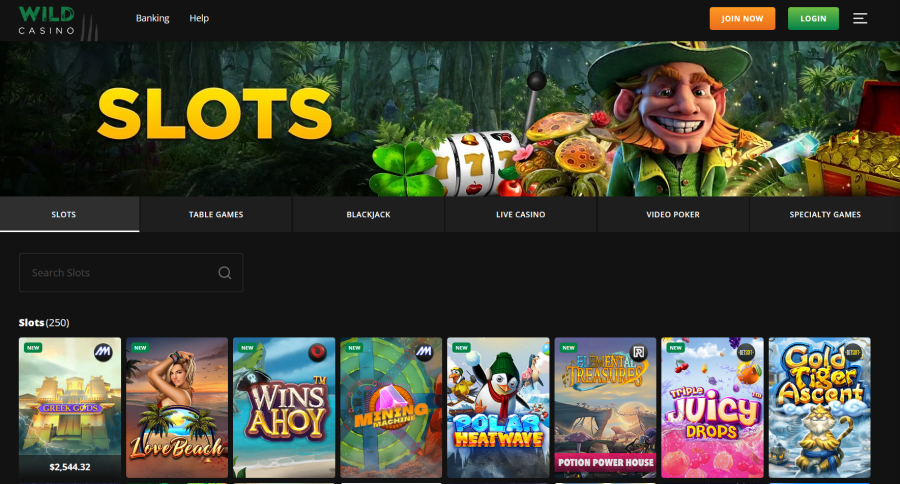Click the NEW tag on Greek Gods
Screen dimensions: 900x484
[x=33, y=347]
